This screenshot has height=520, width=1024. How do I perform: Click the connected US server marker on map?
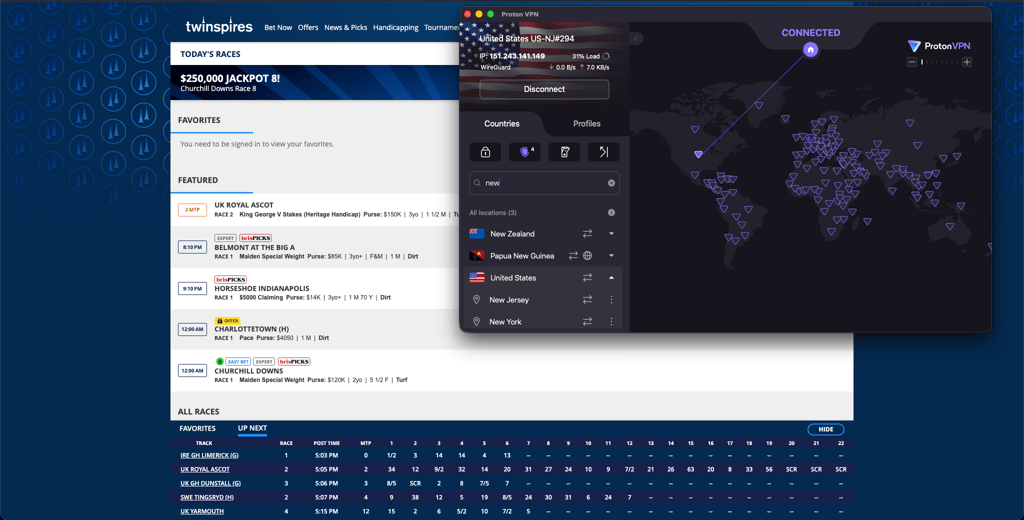click(698, 154)
